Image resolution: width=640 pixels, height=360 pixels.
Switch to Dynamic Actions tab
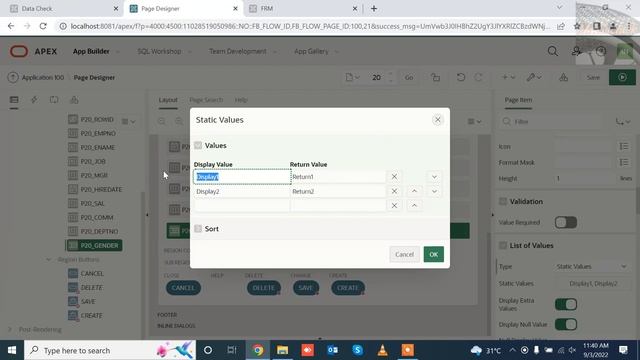click(34, 100)
